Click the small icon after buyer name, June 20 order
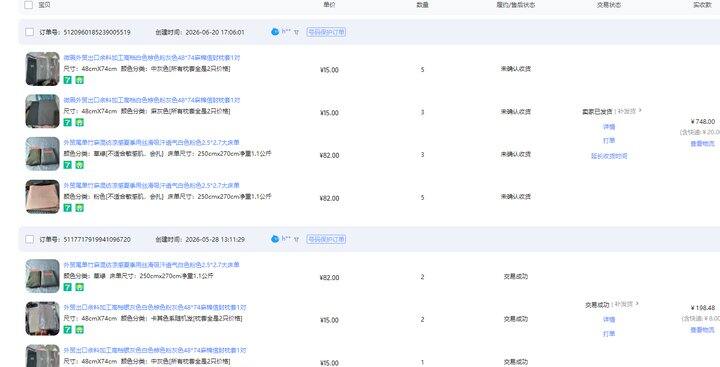Viewport: 720px width, 367px height. point(296,32)
